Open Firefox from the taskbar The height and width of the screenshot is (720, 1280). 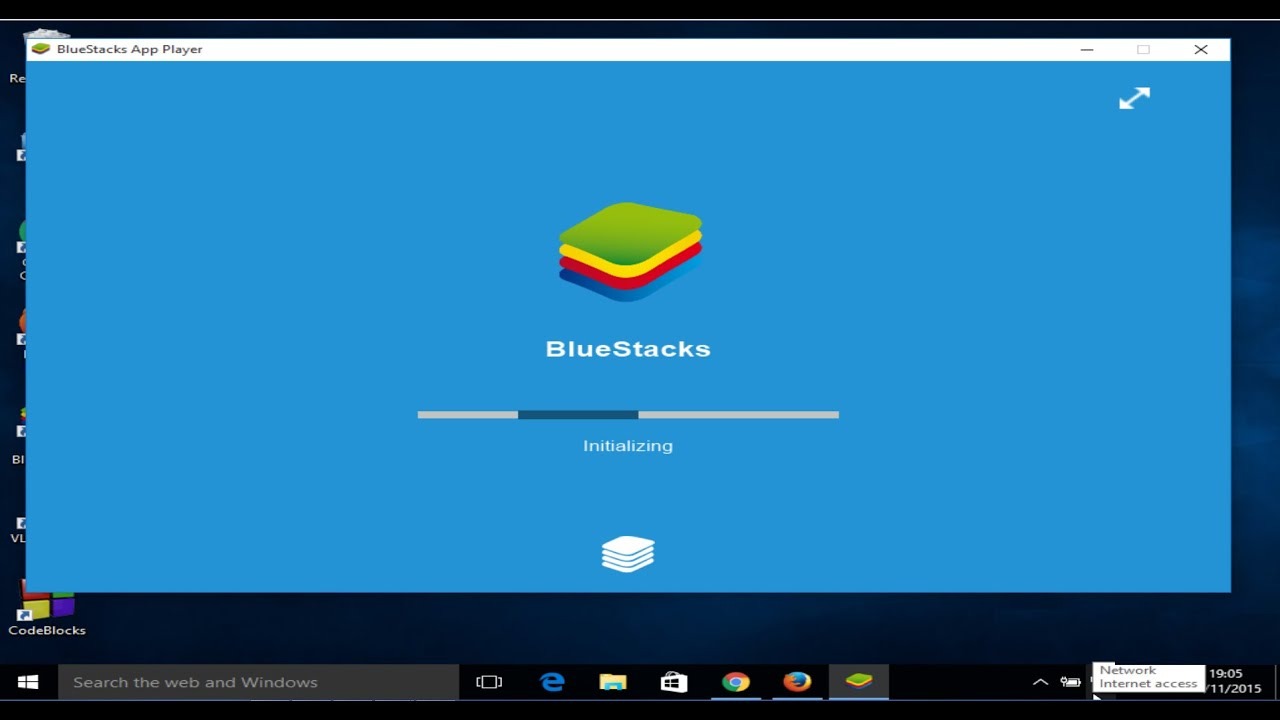point(797,681)
